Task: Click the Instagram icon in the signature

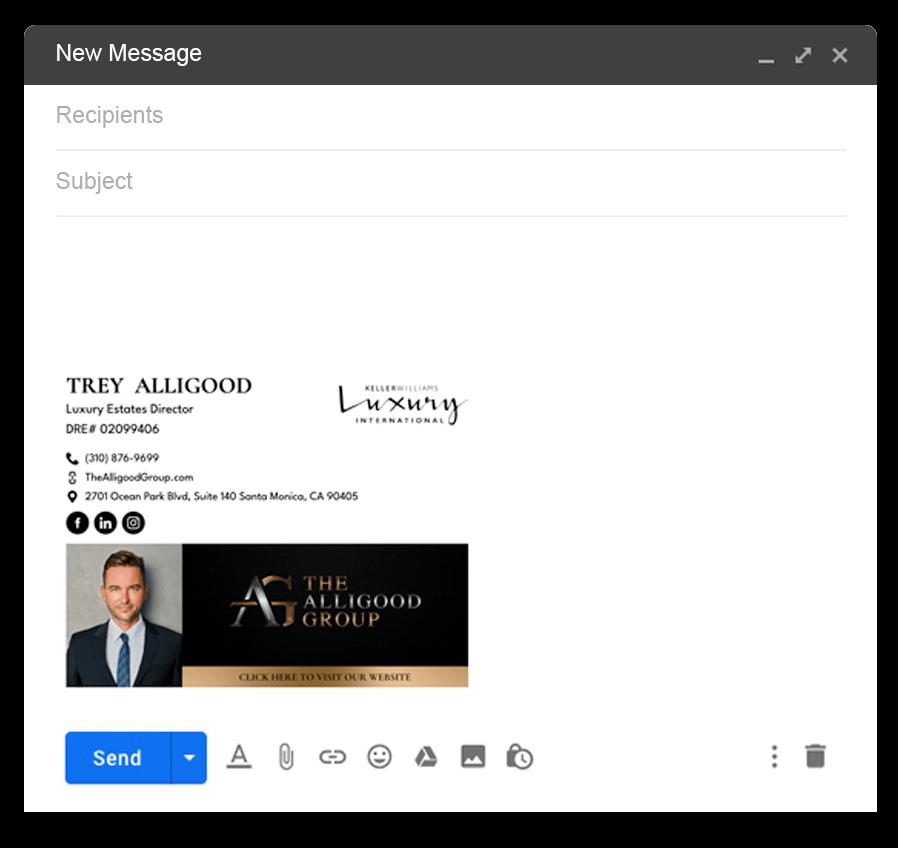Action: (x=133, y=523)
